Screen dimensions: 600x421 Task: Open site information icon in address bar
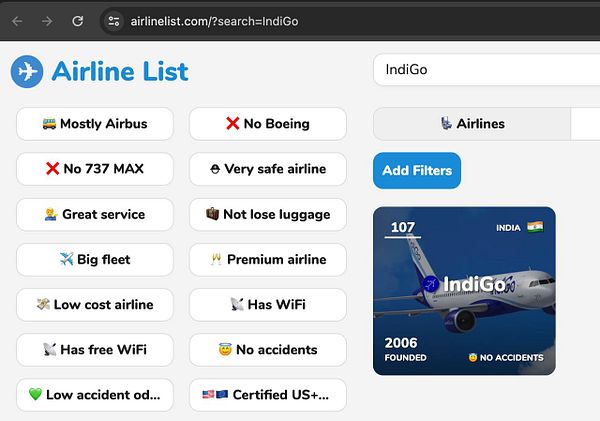(114, 21)
